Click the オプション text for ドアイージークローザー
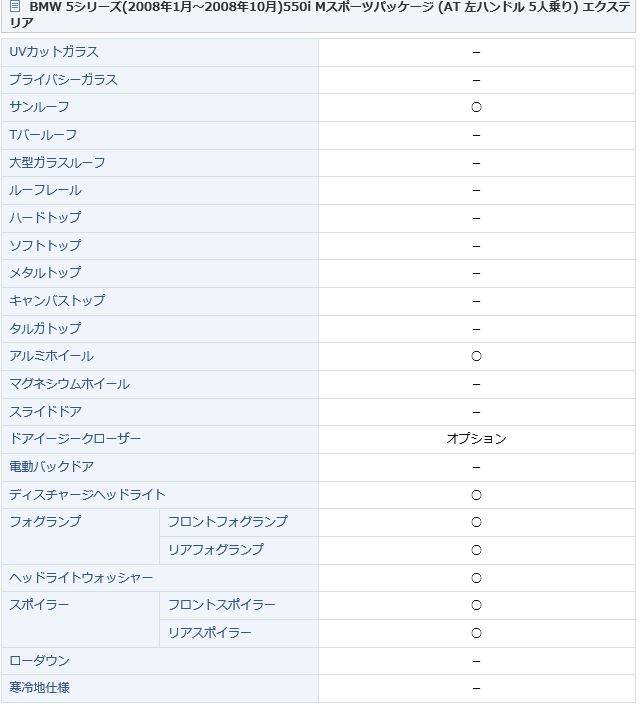 (476, 439)
